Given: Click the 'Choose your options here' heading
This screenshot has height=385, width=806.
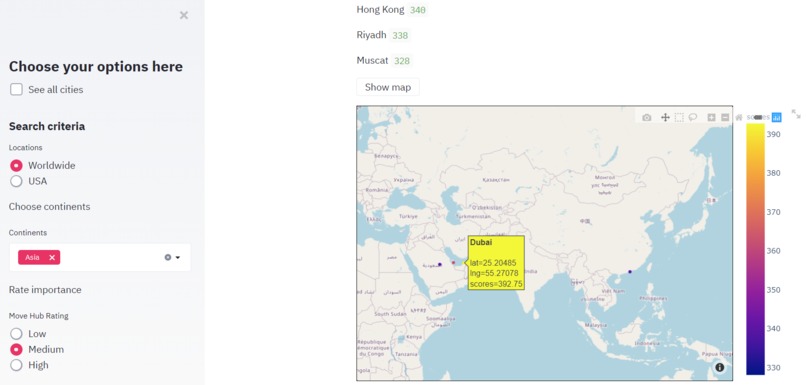Looking at the screenshot, I should pos(96,67).
